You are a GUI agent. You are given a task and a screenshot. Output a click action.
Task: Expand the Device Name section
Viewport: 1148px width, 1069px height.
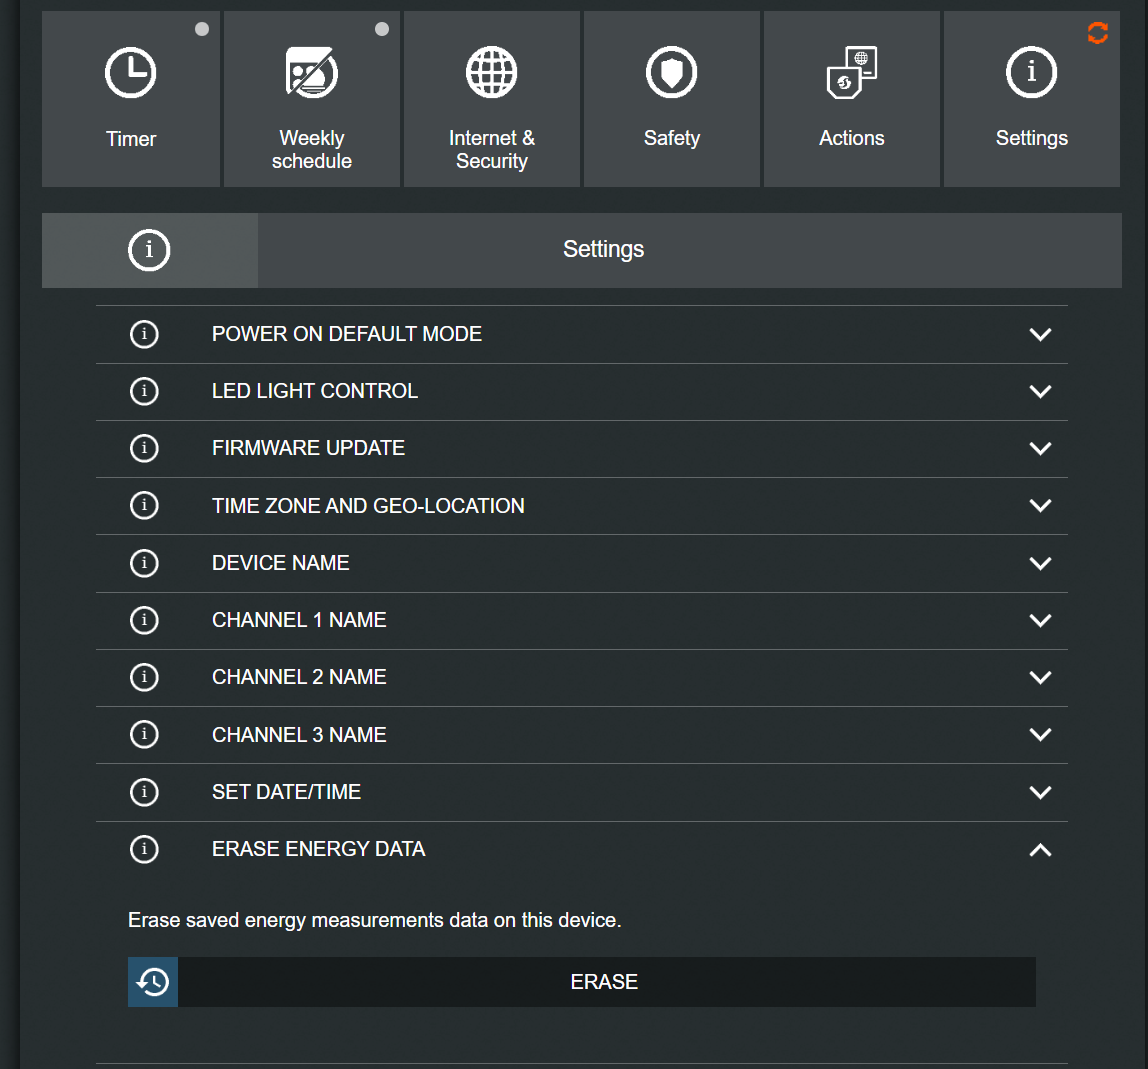coord(1040,563)
